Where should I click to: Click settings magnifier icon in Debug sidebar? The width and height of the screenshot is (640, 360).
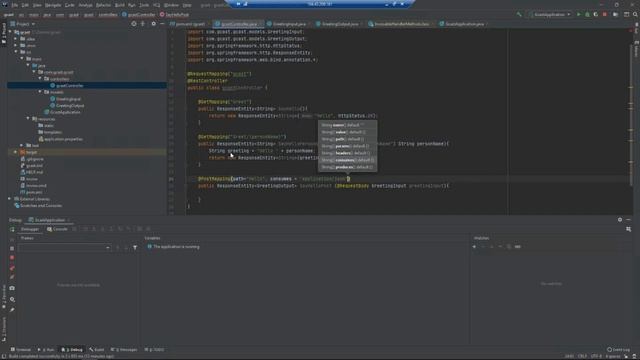(x=12, y=299)
